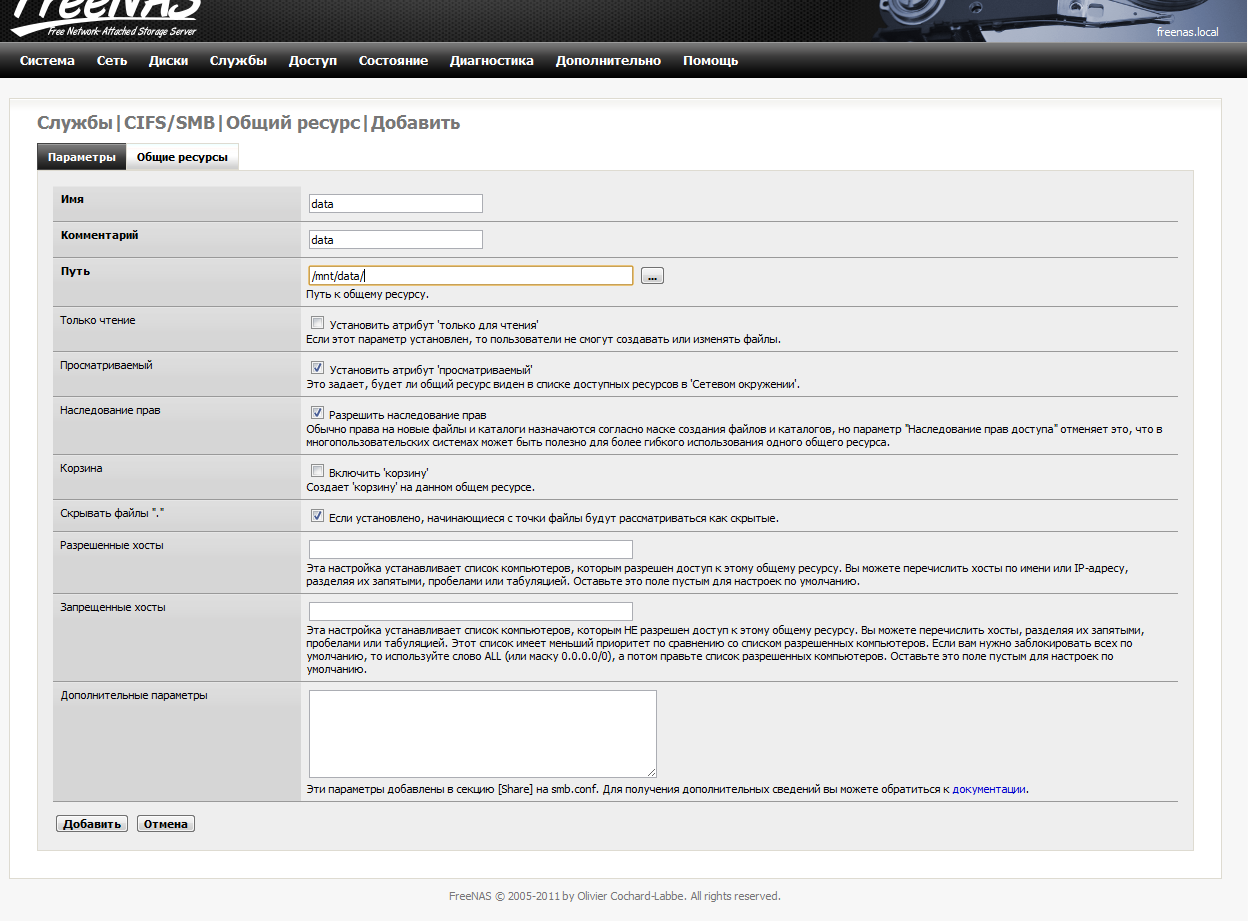Toggle the hide dot files checkbox
Image resolution: width=1248 pixels, height=921 pixels.
317,516
